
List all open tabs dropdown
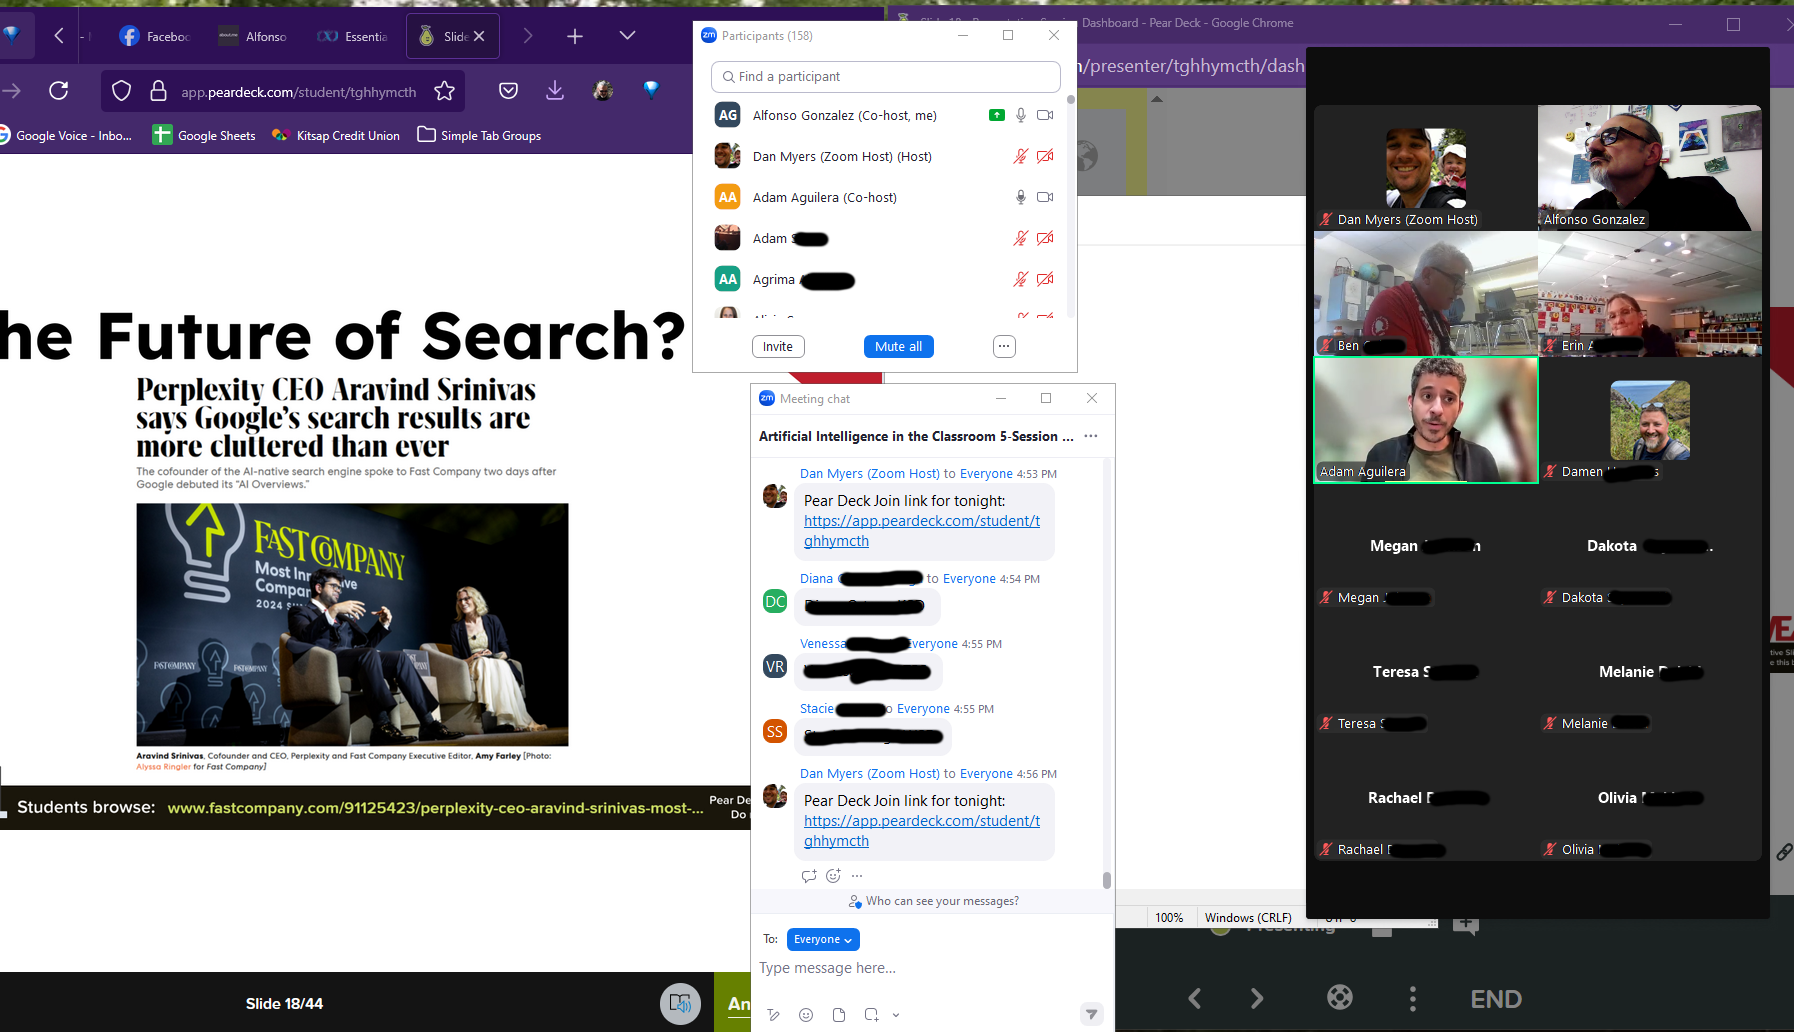627,36
